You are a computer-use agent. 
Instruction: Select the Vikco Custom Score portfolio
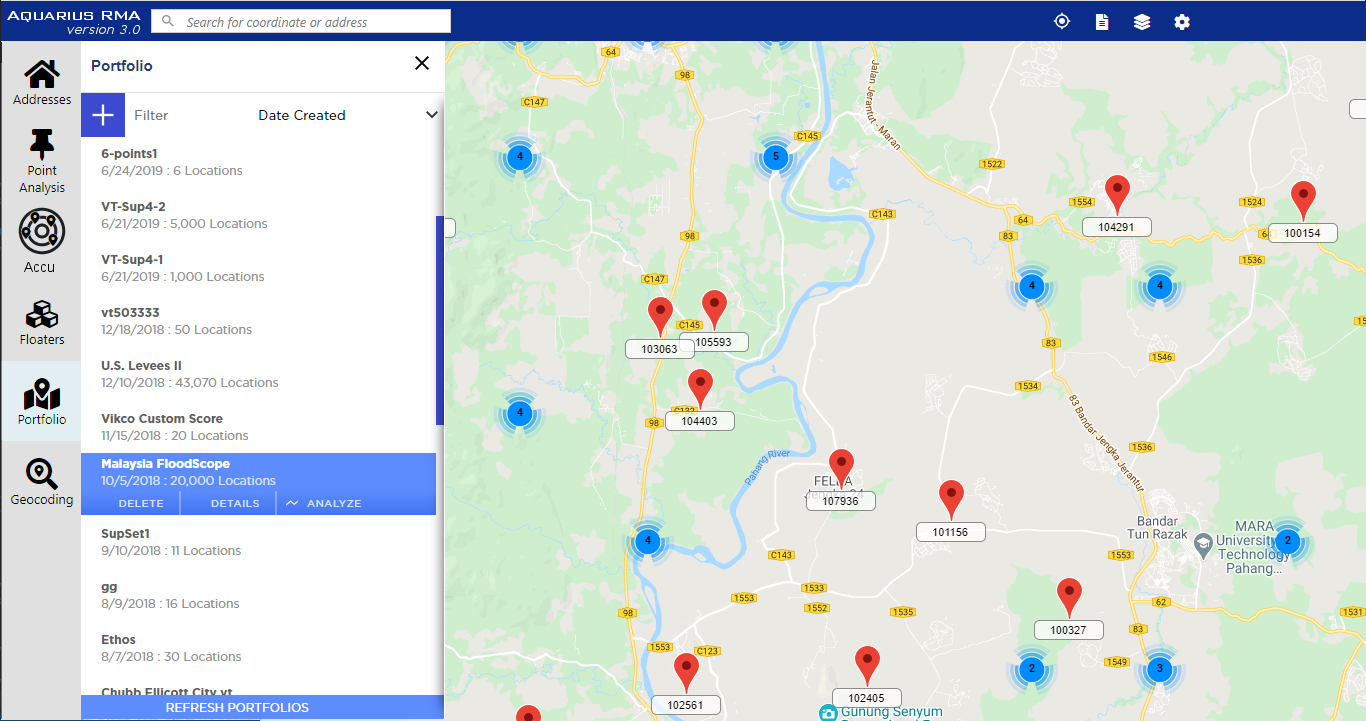(258, 427)
